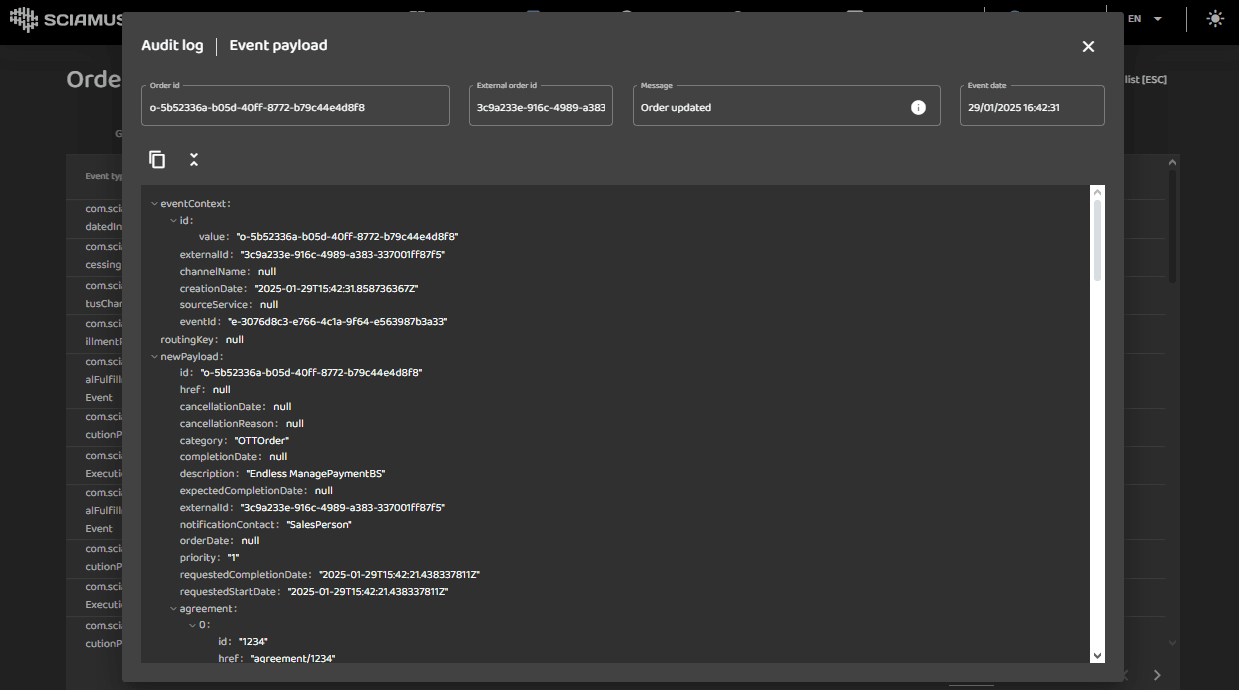Screen dimensions: 1239x690
Task: Click the payload vertical scrollbar thumb
Action: (x=1097, y=240)
